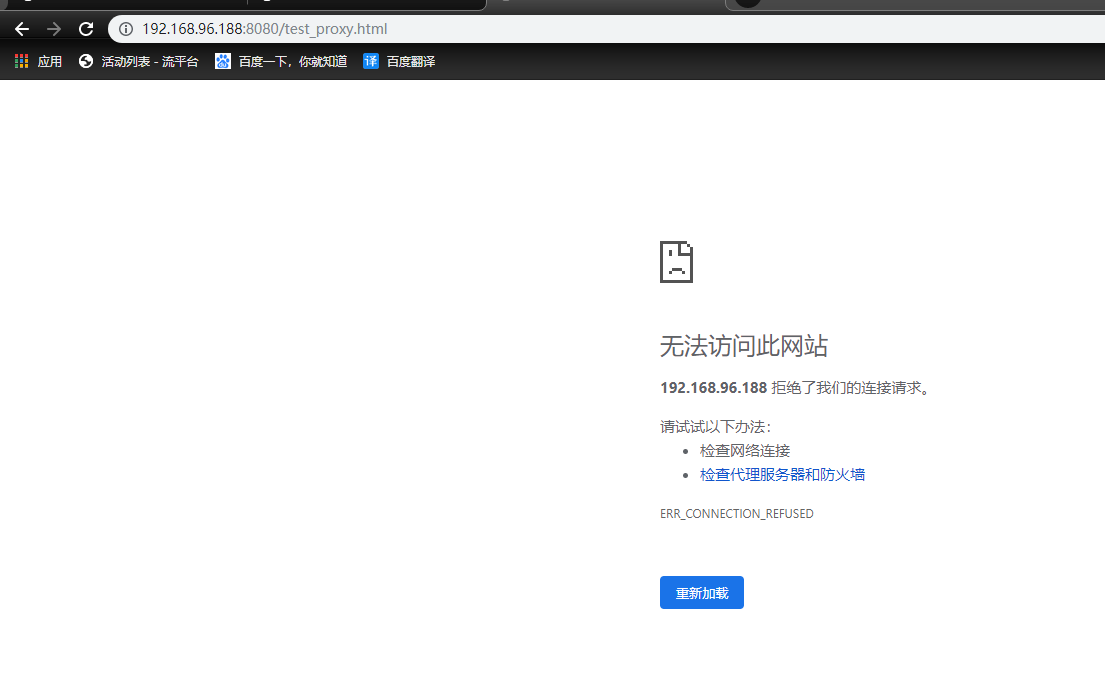Open the 百度翻译 bookmark
The image size is (1105, 673).
[x=400, y=61]
